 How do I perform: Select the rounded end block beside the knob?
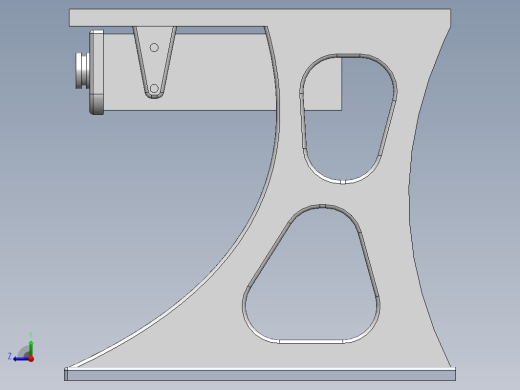(97, 72)
